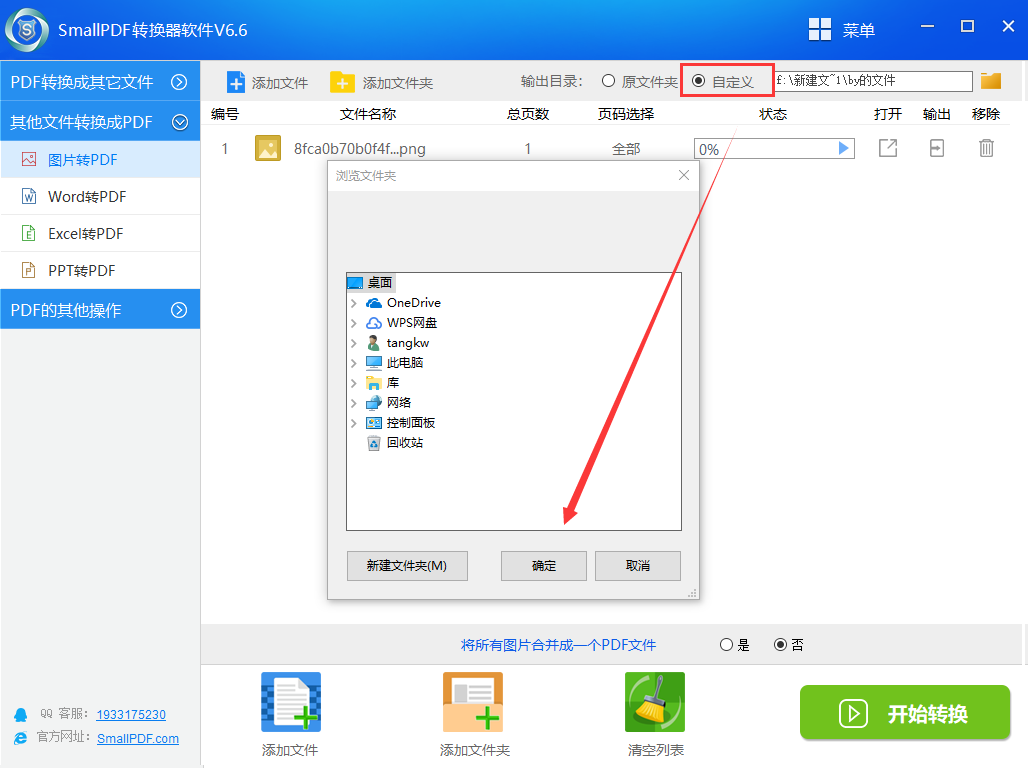Click the Excel转PDF document icon
Image resolution: width=1028 pixels, height=768 pixels.
29,233
